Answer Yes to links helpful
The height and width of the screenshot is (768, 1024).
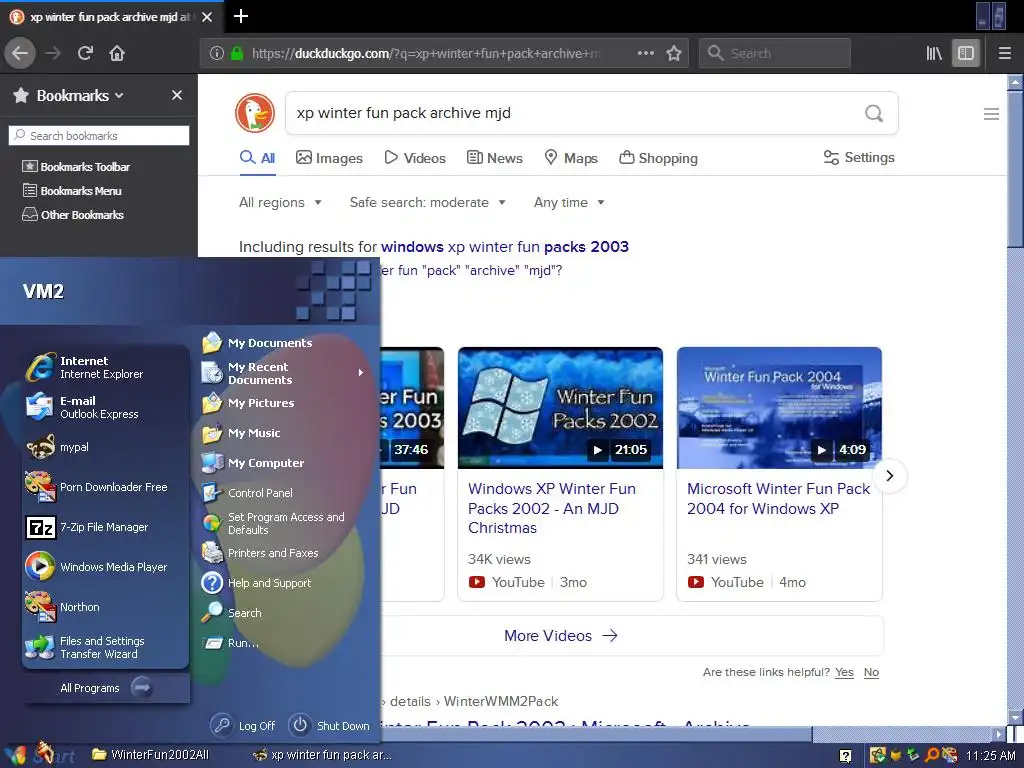pos(844,672)
